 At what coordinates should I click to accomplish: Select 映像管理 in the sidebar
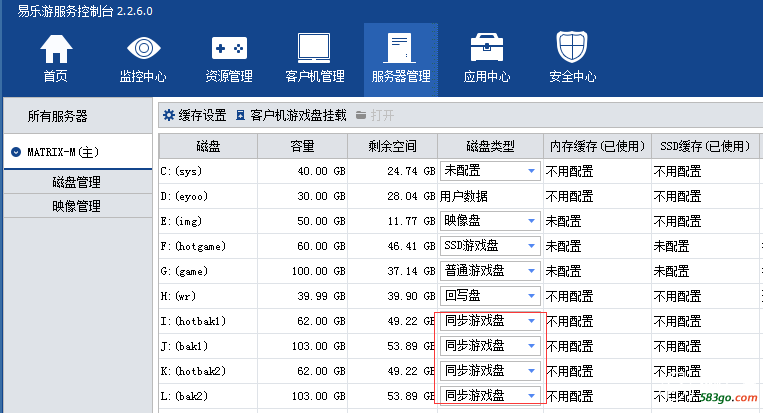76,207
